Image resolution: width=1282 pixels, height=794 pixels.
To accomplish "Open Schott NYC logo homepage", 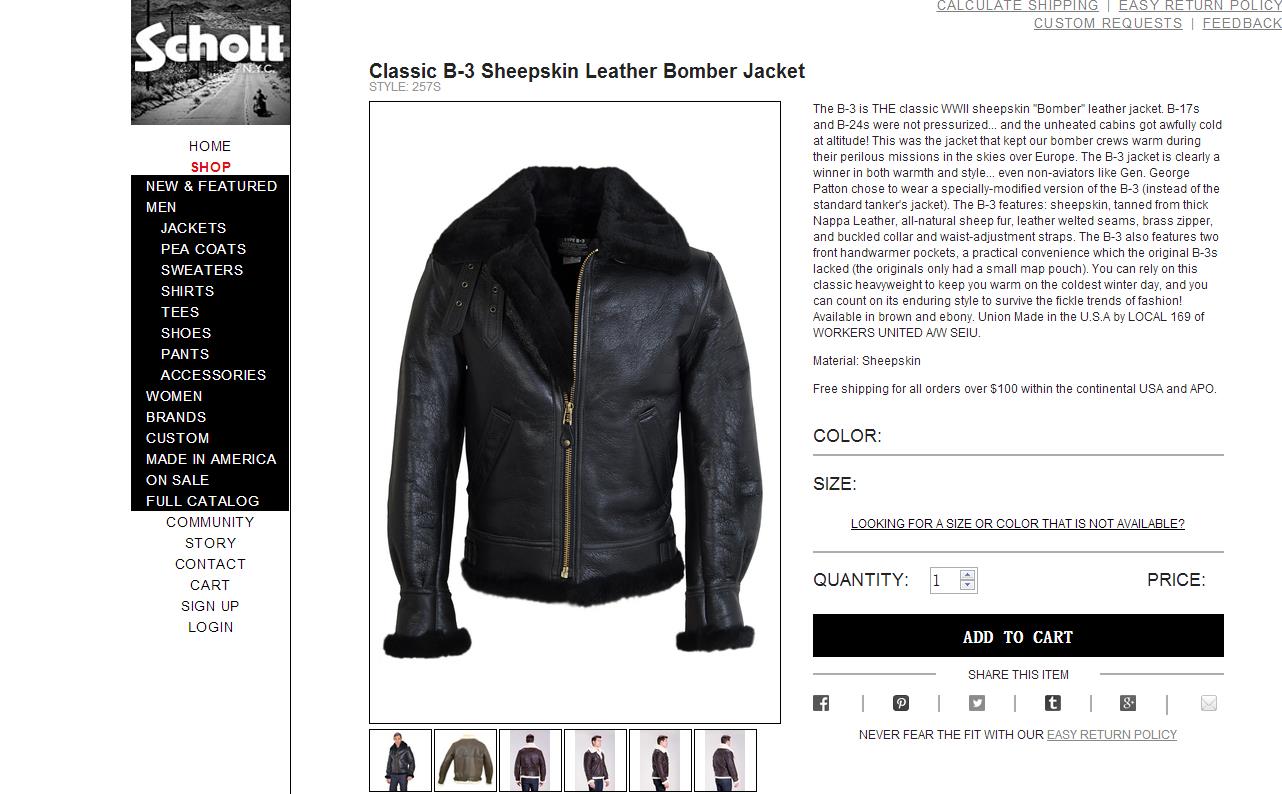I will [x=210, y=62].
